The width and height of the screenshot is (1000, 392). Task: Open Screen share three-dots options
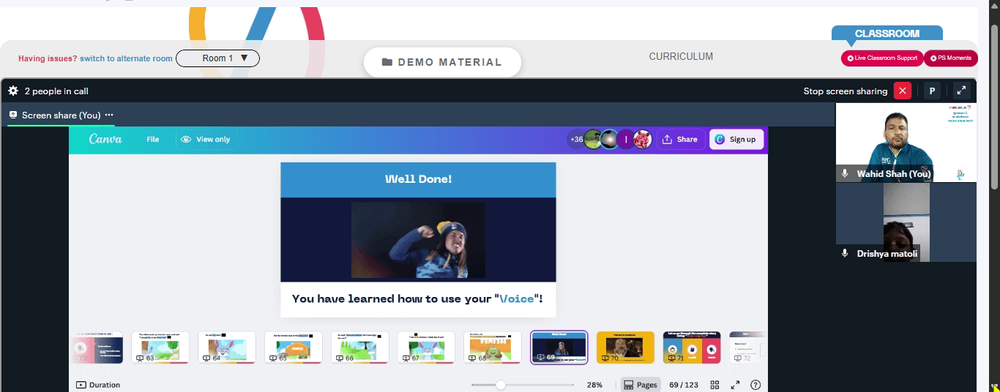pos(109,115)
